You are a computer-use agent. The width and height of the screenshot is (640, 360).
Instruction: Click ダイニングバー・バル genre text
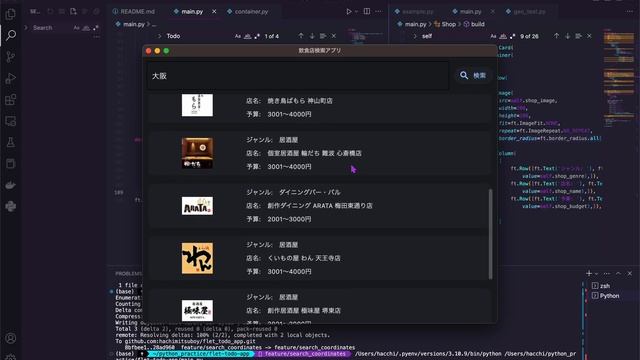309,192
